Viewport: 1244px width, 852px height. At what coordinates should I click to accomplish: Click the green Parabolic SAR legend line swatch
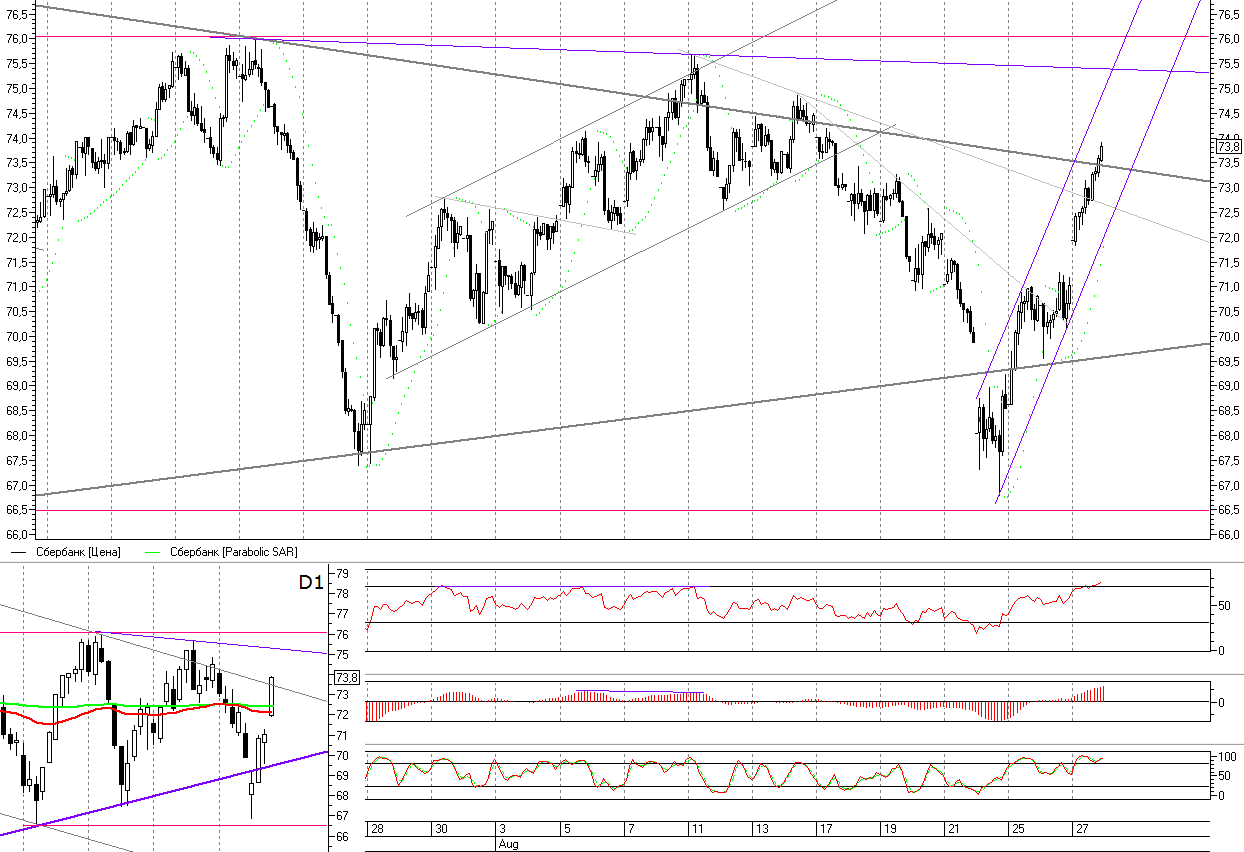point(153,552)
